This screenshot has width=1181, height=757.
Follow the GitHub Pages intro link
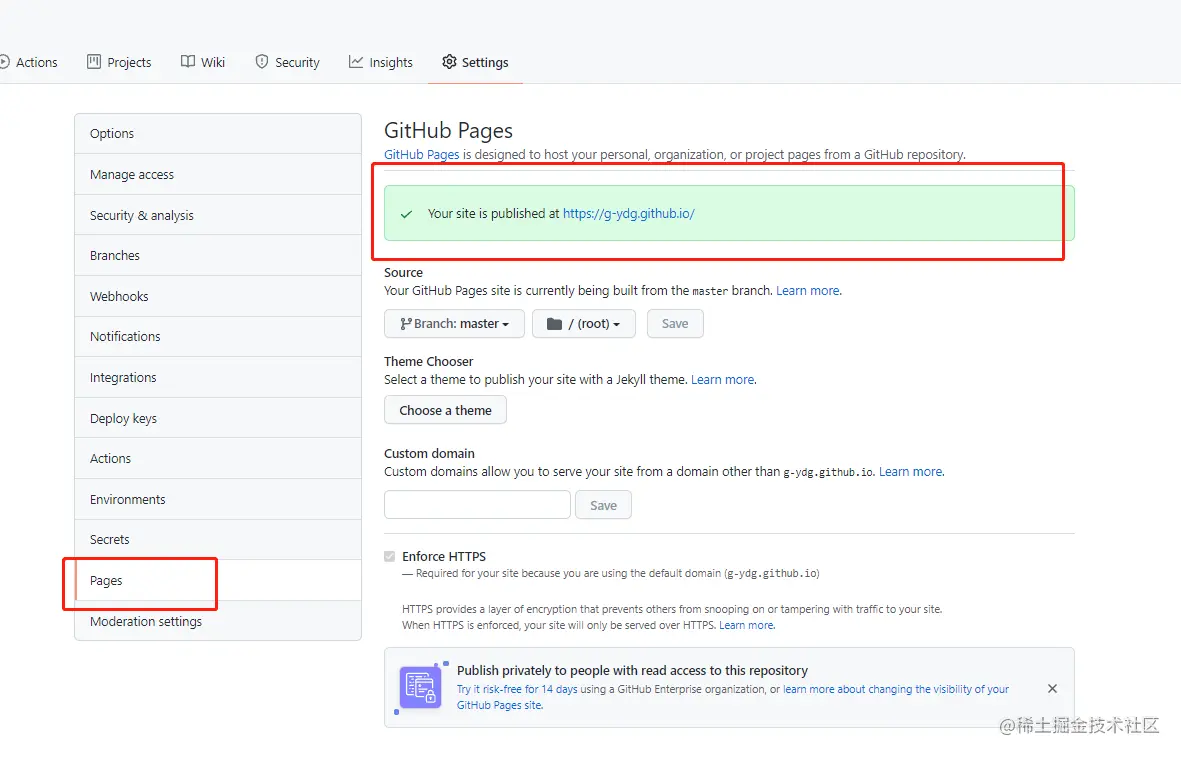coord(421,154)
